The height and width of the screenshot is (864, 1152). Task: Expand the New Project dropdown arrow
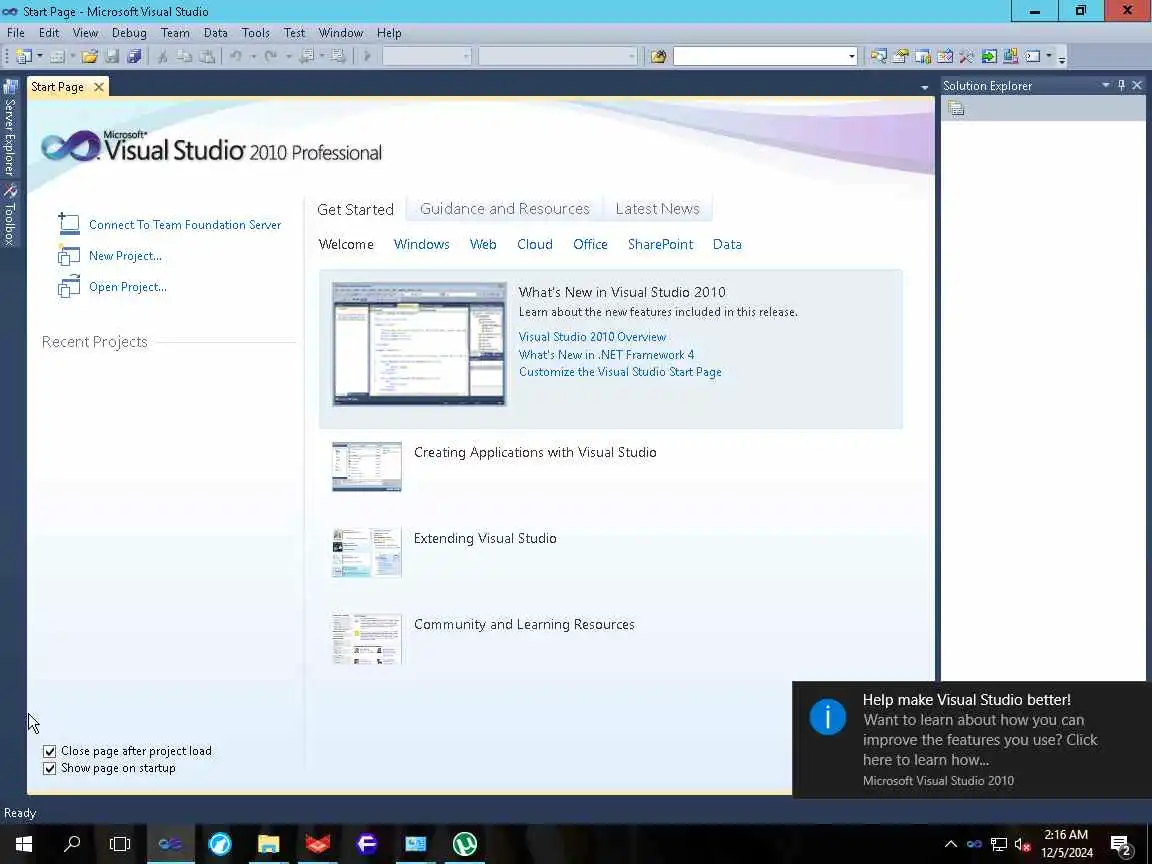coord(39,56)
